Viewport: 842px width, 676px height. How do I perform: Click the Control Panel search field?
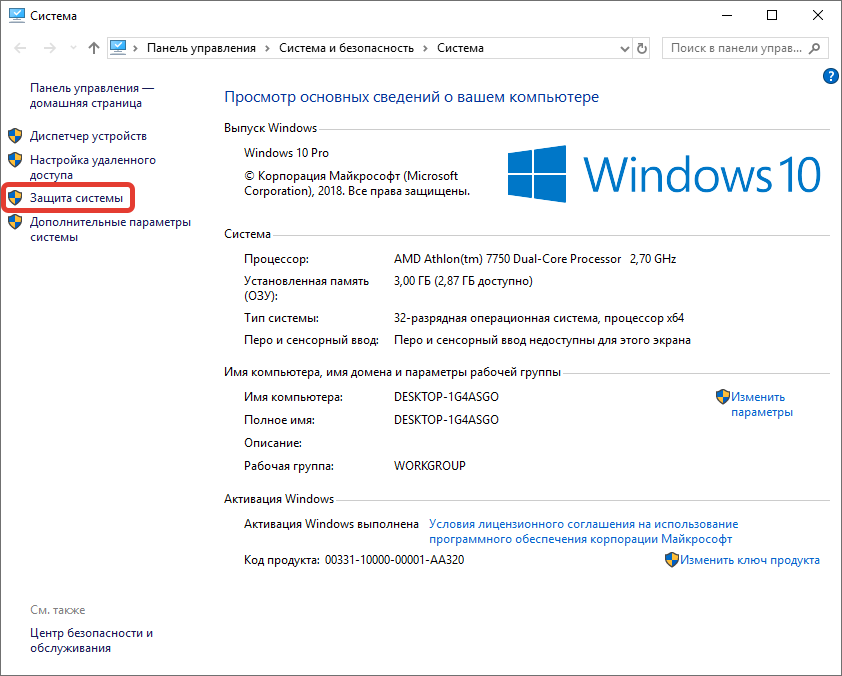735,48
